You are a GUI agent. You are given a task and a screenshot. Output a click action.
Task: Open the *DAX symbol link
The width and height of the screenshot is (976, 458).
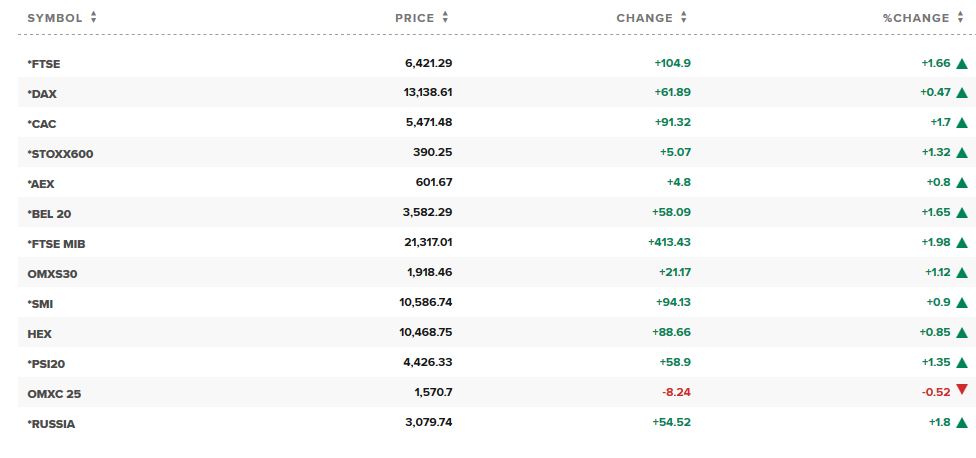[x=42, y=94]
